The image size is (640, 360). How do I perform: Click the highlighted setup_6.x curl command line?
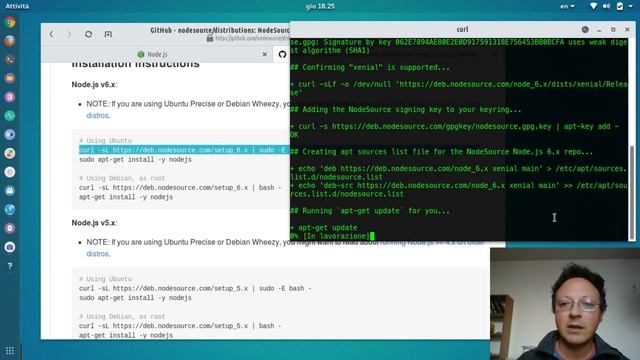[x=184, y=150]
